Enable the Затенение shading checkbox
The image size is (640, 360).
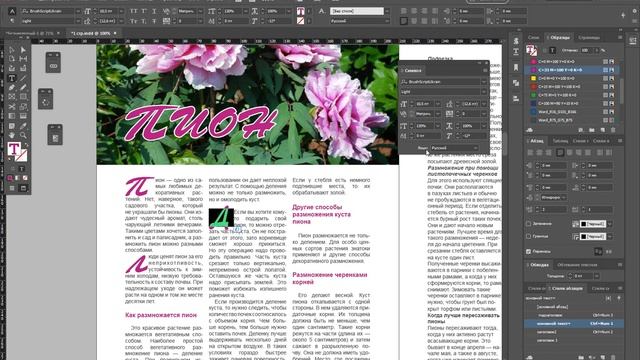pos(529,224)
